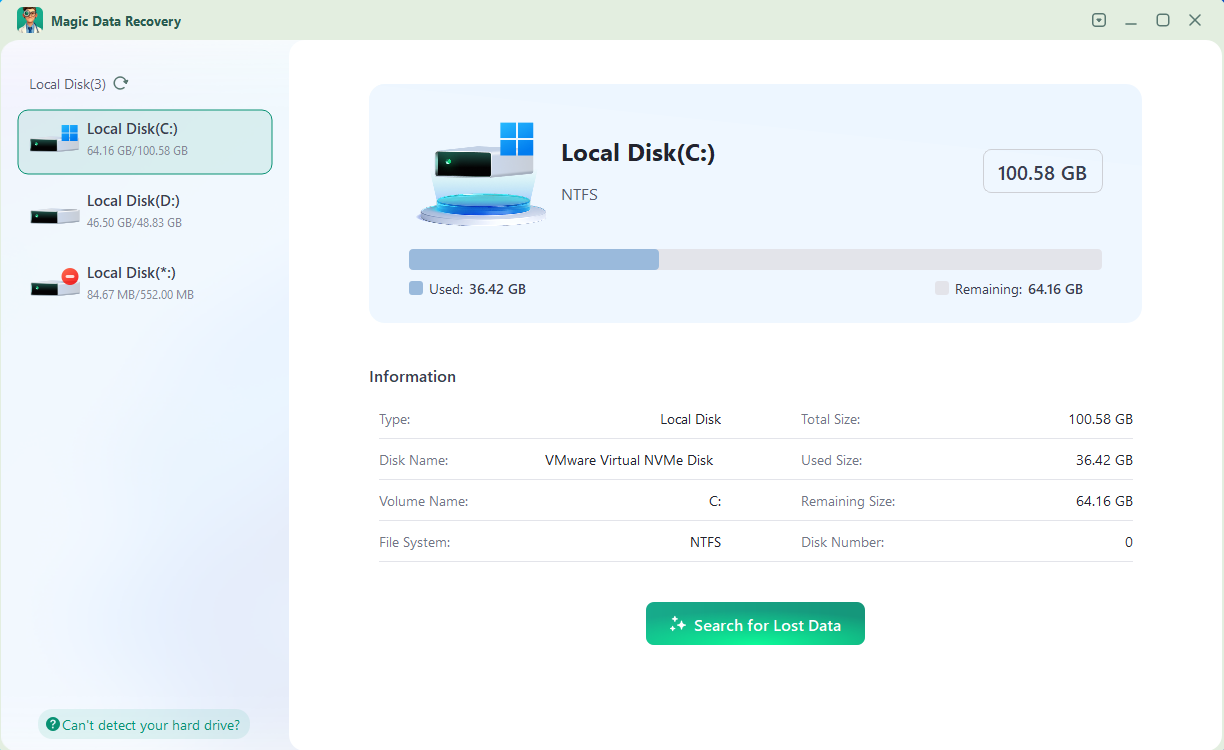
Task: Close the Magic Data Recovery window
Action: tap(1195, 20)
